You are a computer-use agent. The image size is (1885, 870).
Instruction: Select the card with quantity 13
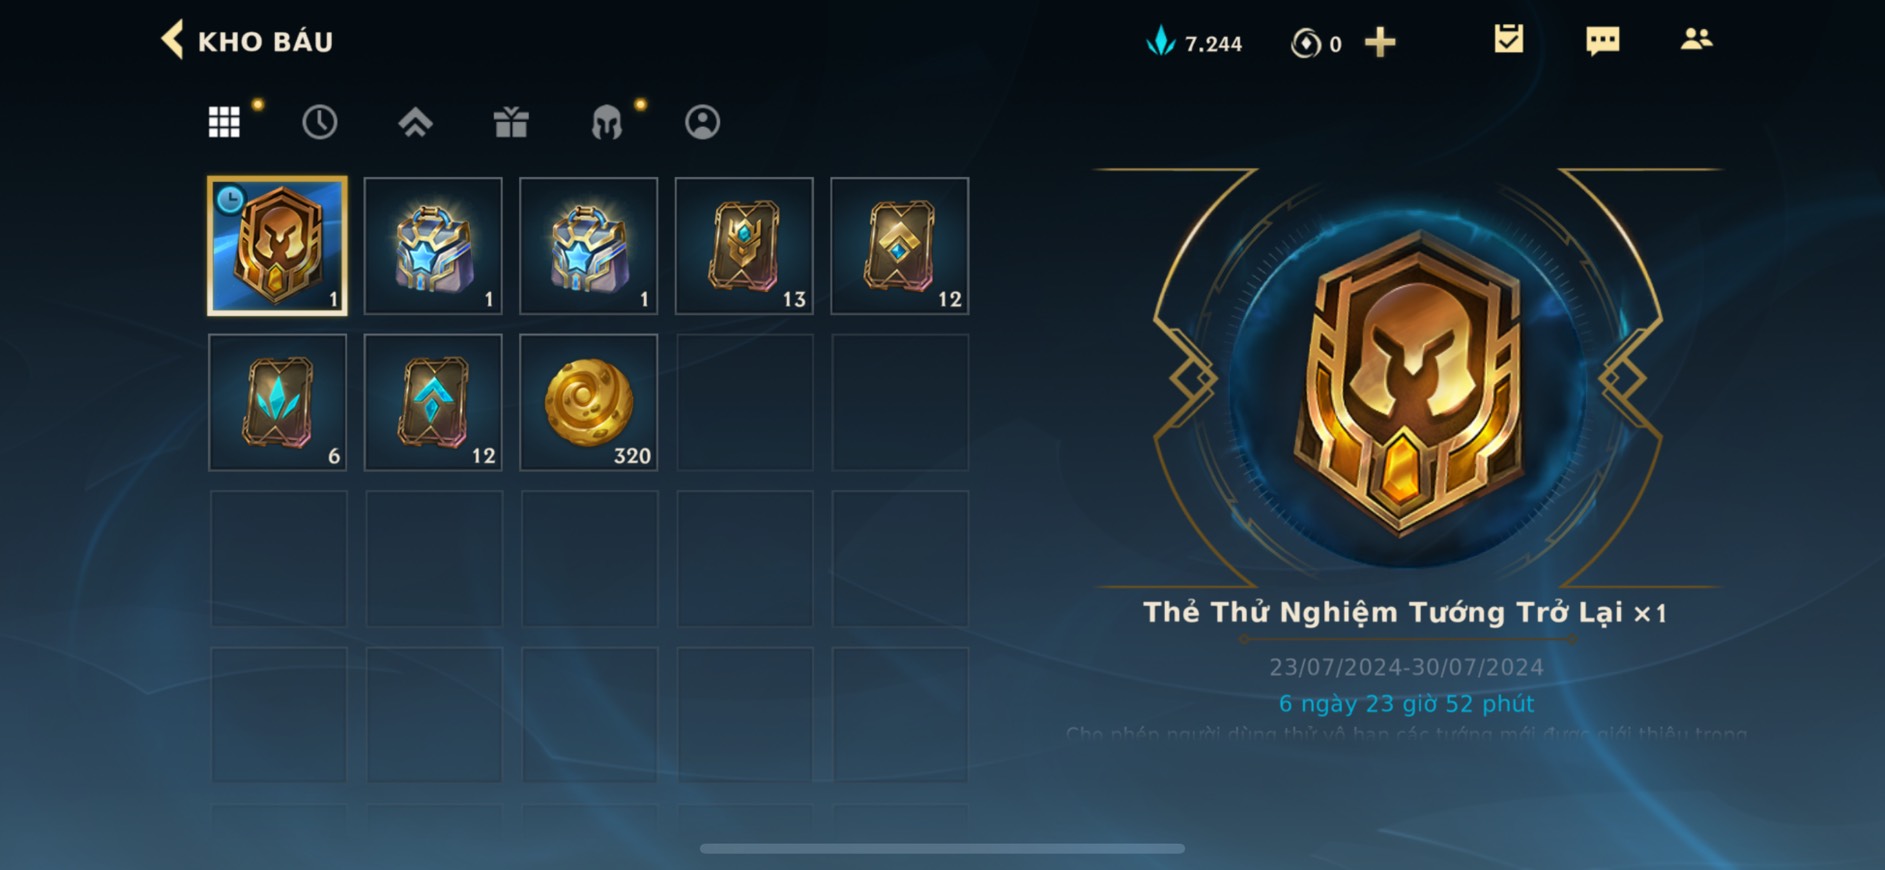744,246
